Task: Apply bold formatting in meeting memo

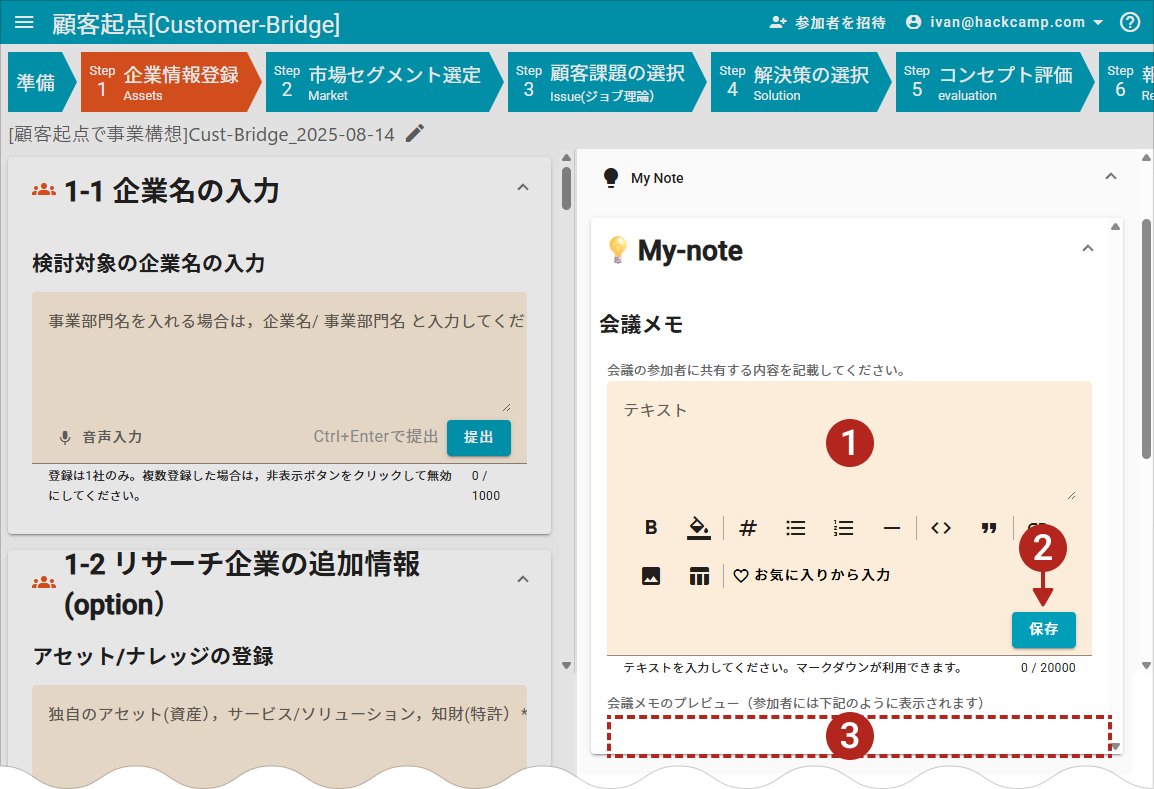Action: (651, 528)
